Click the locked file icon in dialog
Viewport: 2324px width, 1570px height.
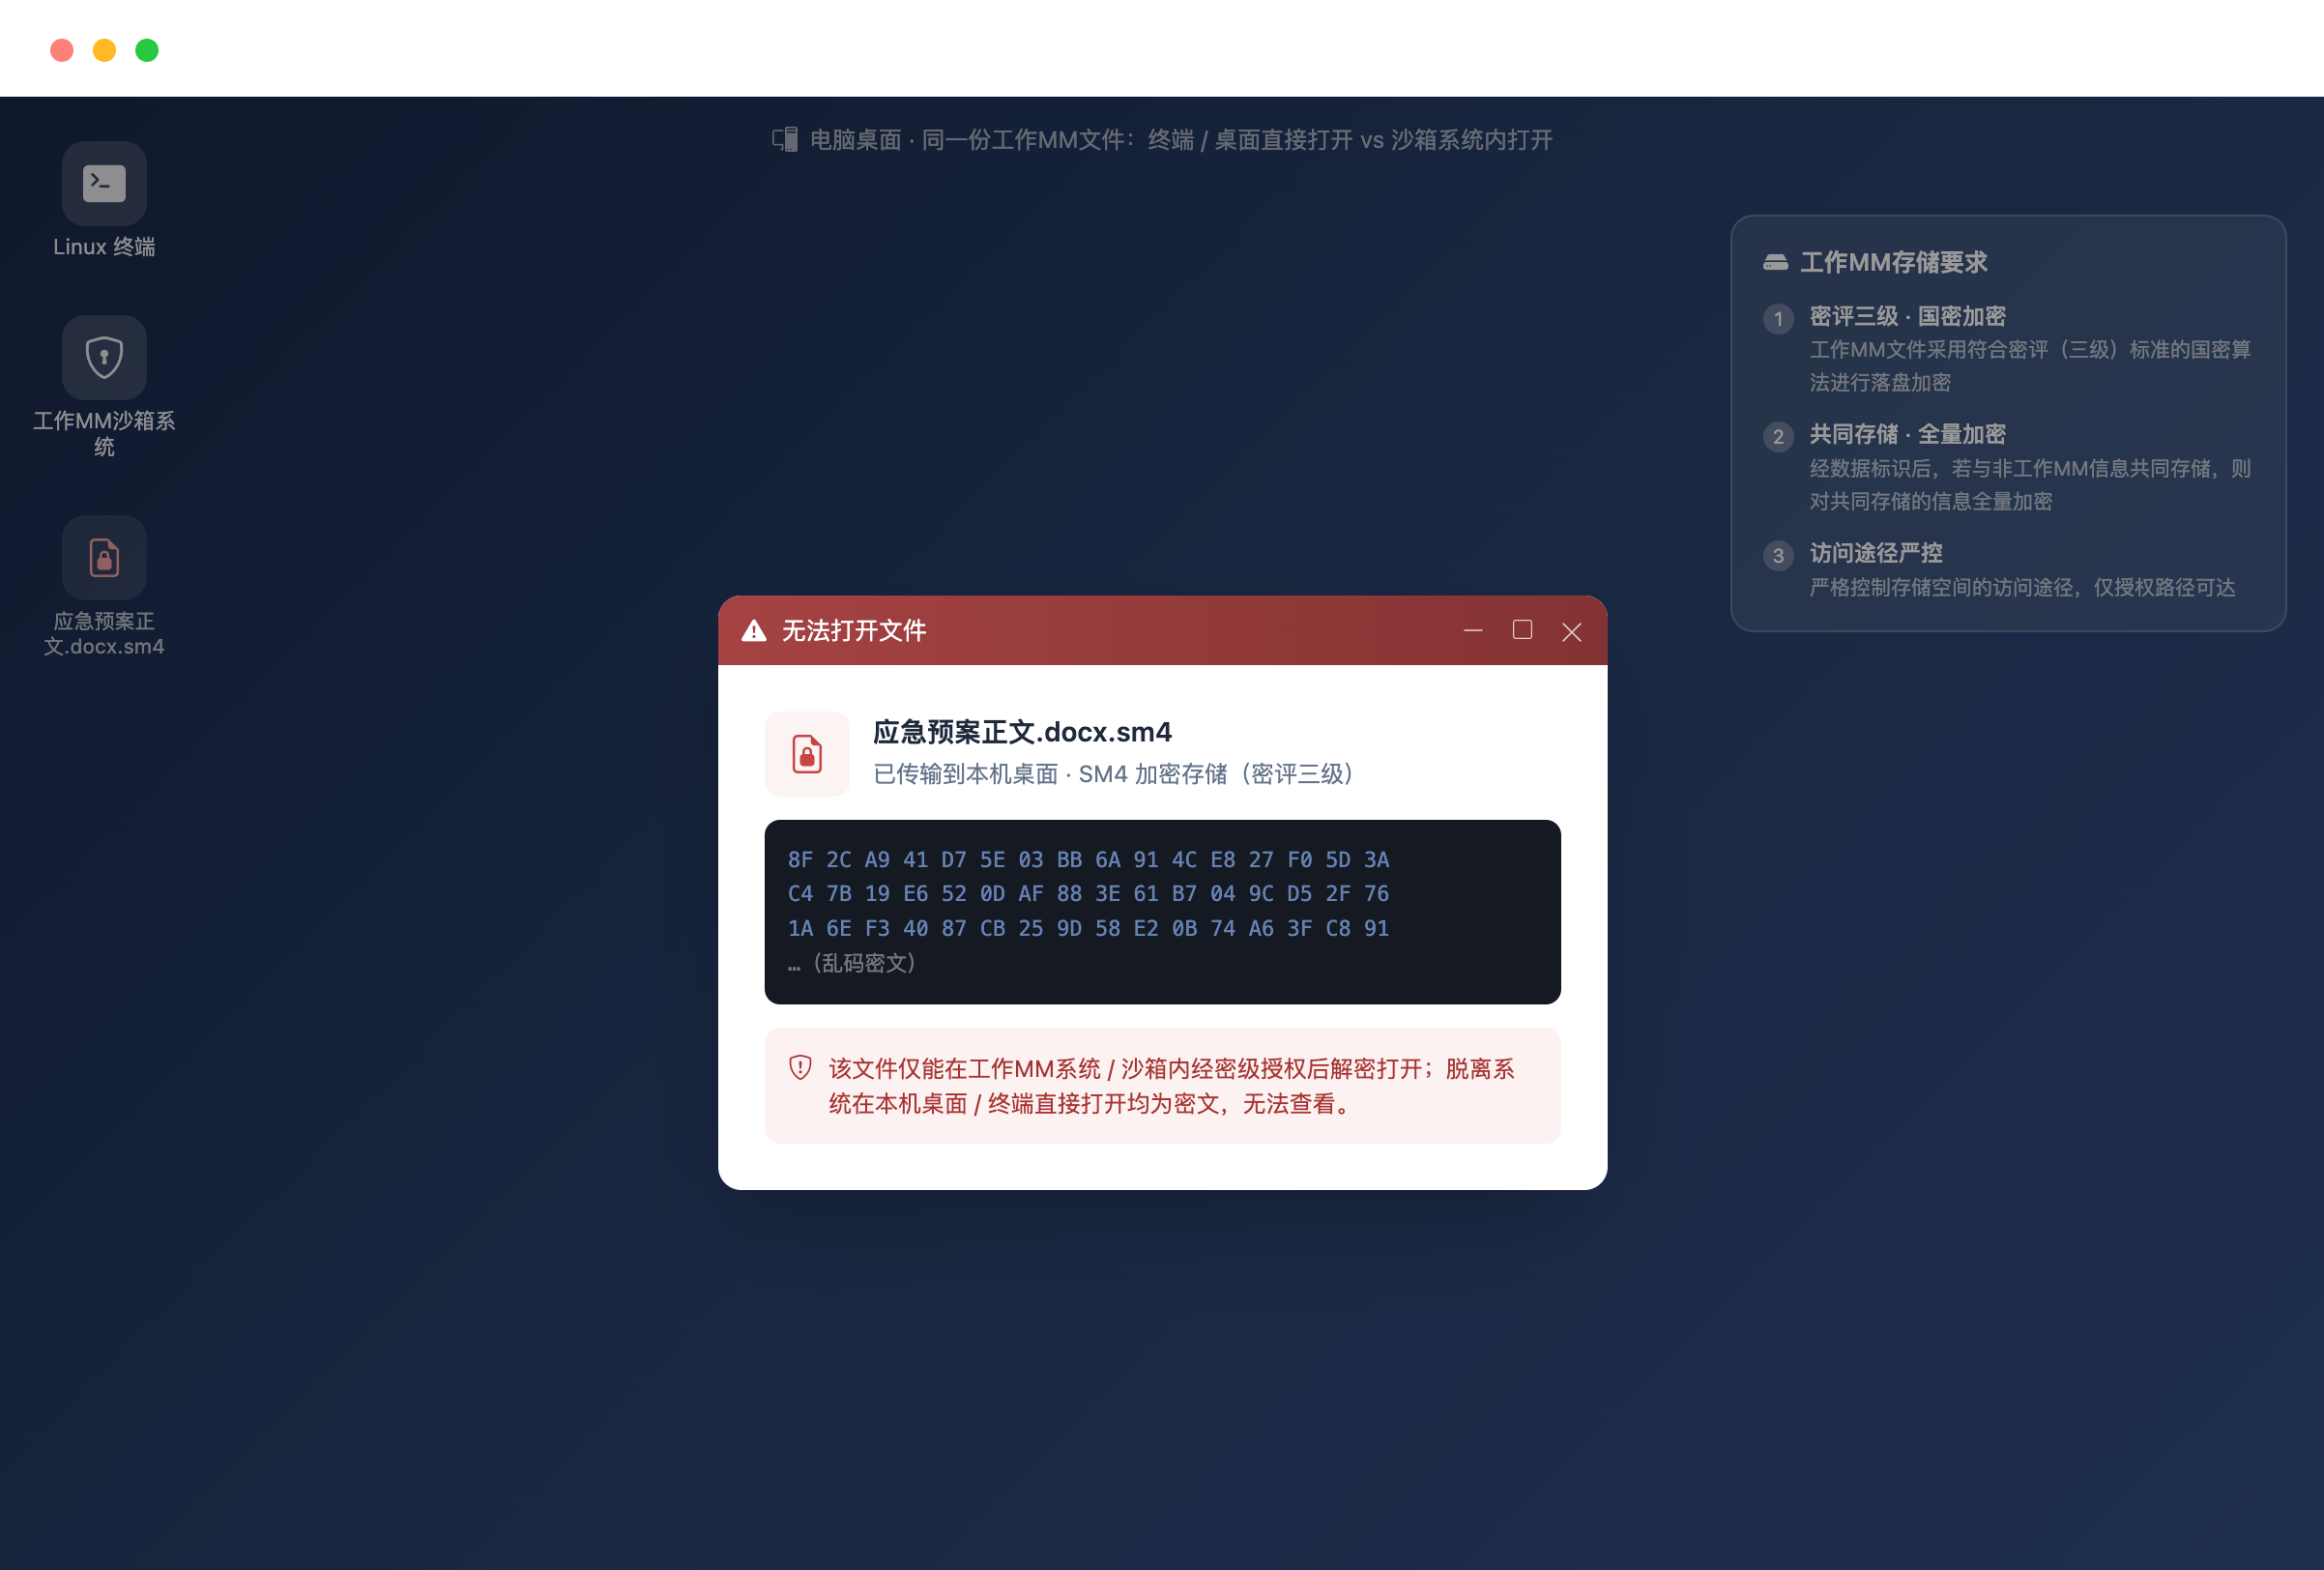pyautogui.click(x=807, y=754)
